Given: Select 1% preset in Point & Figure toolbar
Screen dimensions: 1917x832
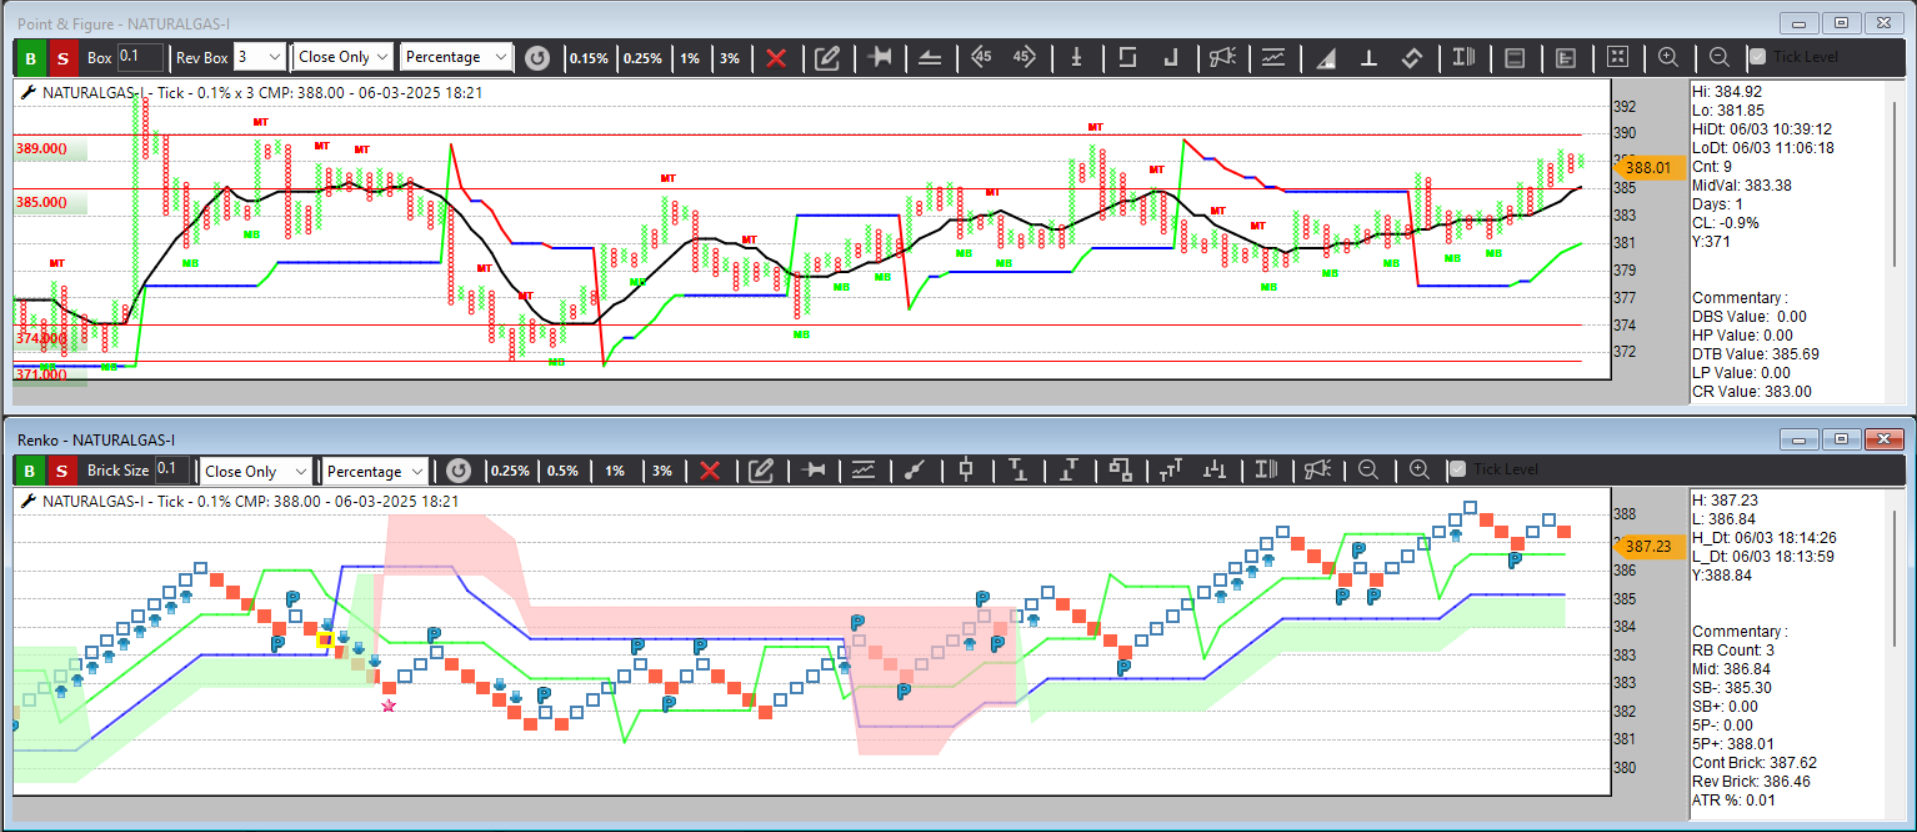Looking at the screenshot, I should (x=690, y=58).
